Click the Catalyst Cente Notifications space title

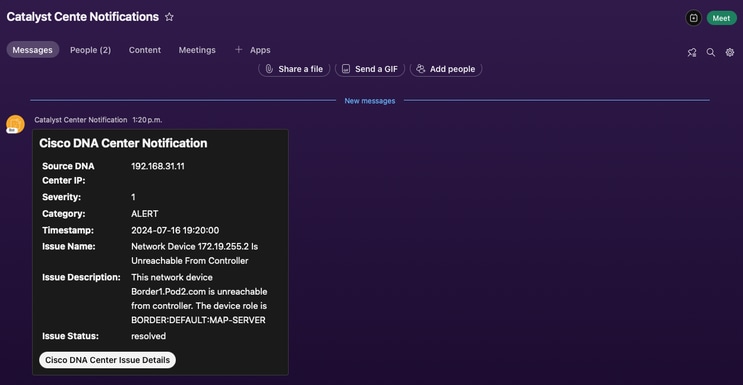[x=82, y=17]
